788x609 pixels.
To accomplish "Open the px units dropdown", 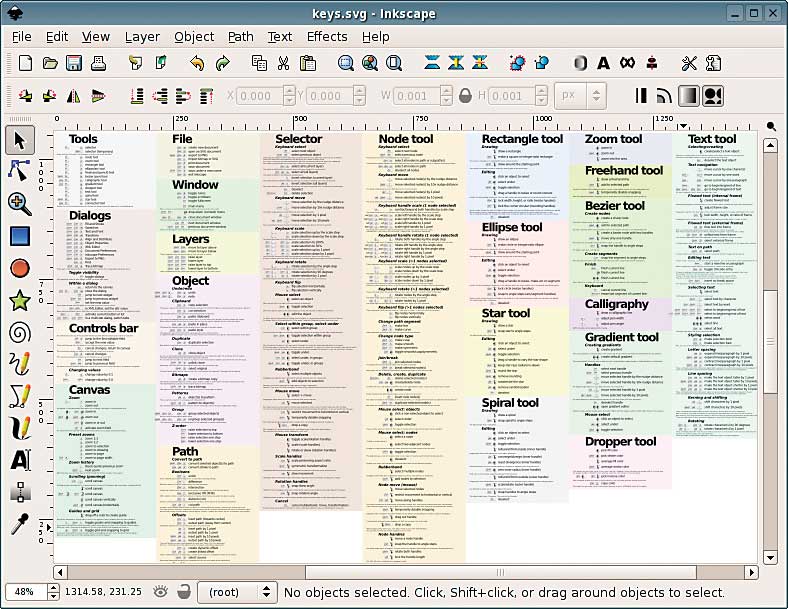I will pos(580,95).
